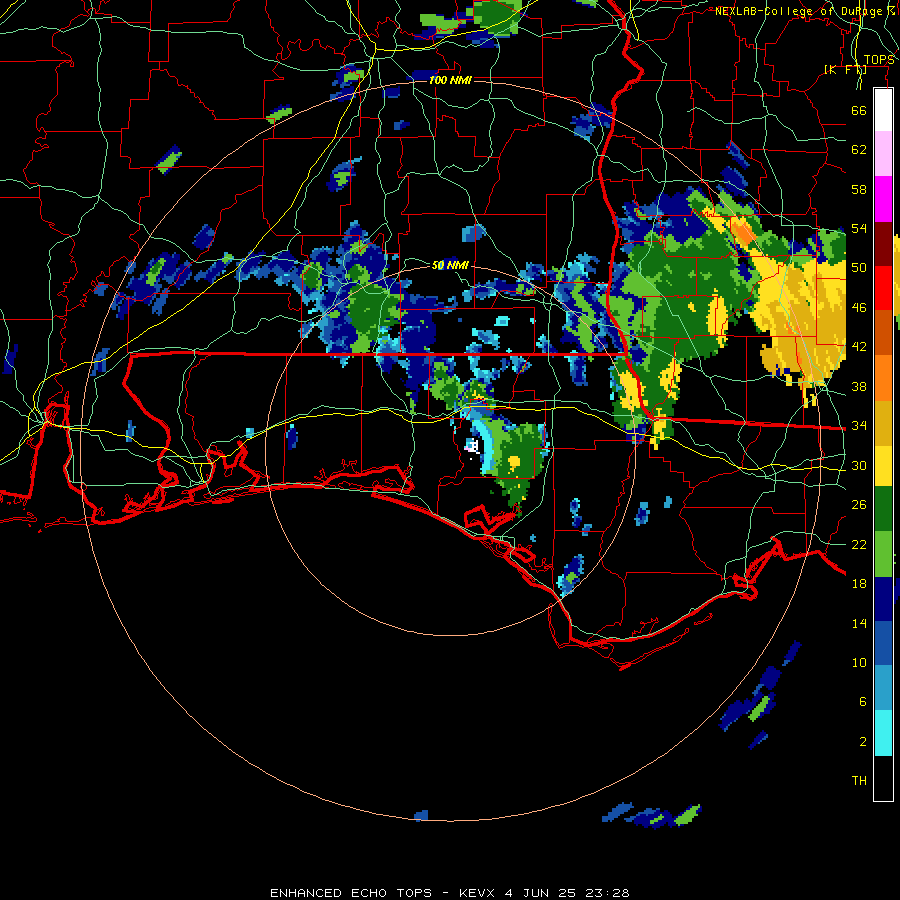Click the "62" legend value
Viewport: 900px width, 900px height.
tap(859, 150)
